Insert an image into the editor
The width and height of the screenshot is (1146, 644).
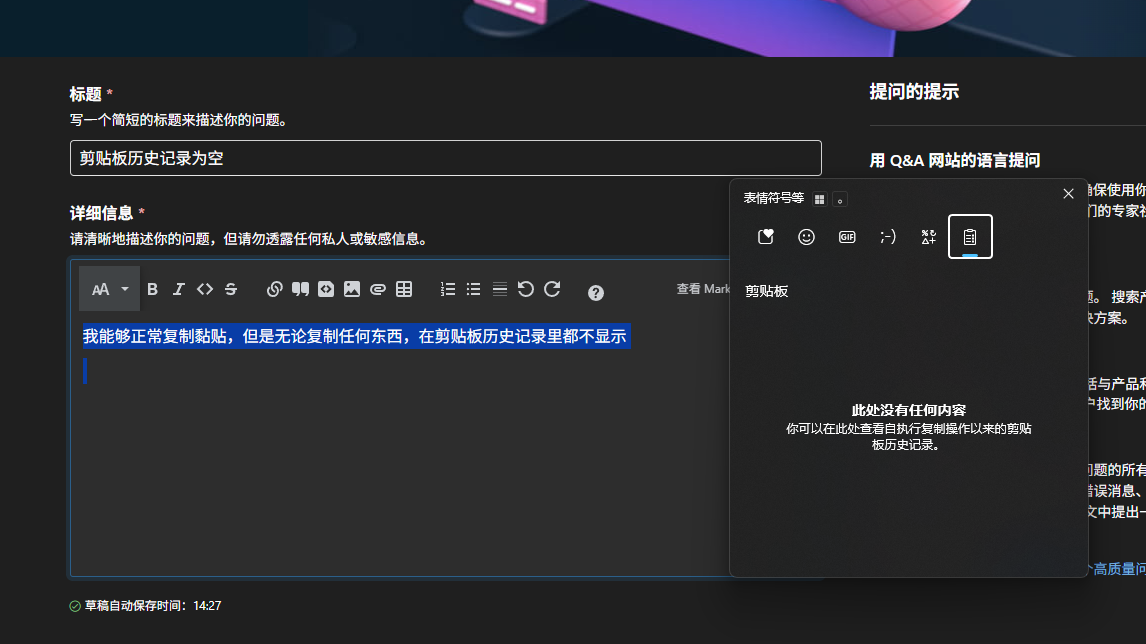click(x=351, y=289)
